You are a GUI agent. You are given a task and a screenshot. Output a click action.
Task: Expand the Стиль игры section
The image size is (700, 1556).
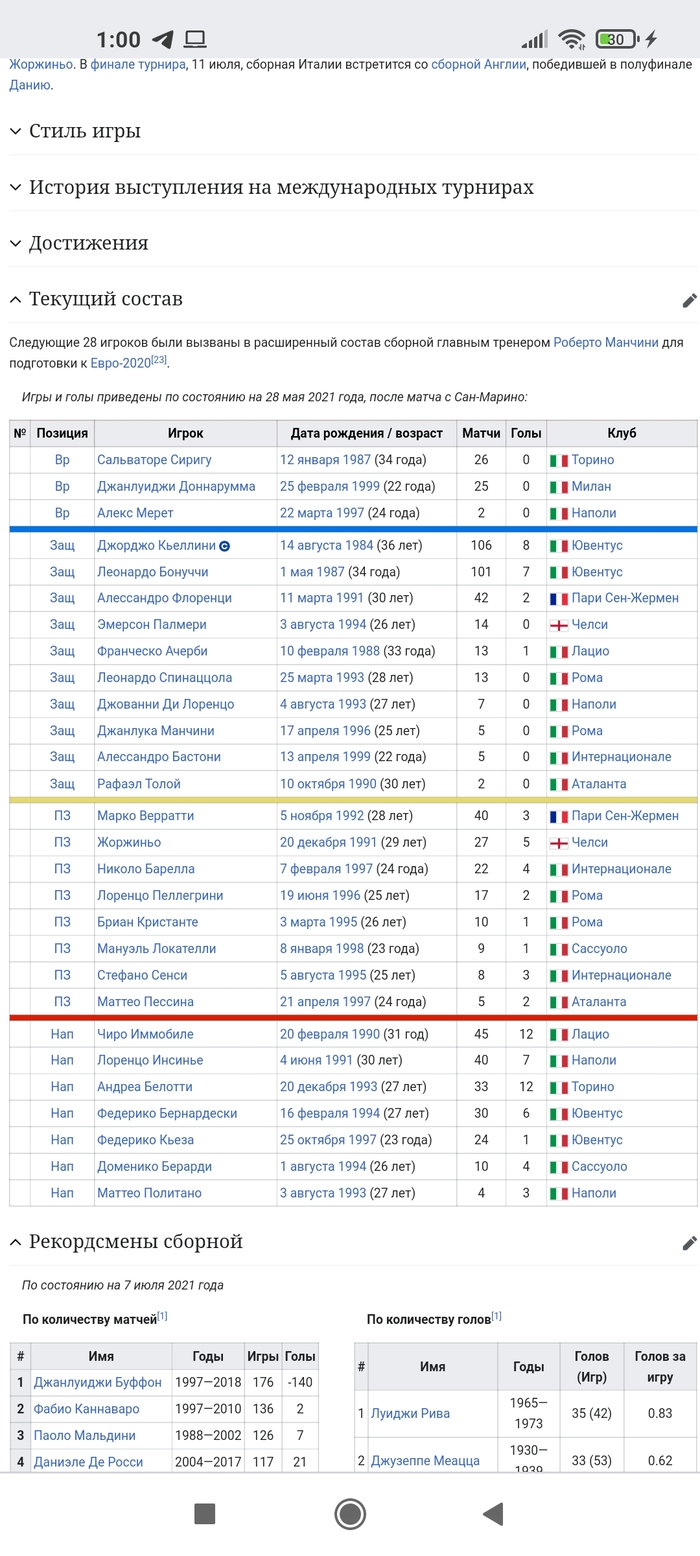[x=85, y=131]
